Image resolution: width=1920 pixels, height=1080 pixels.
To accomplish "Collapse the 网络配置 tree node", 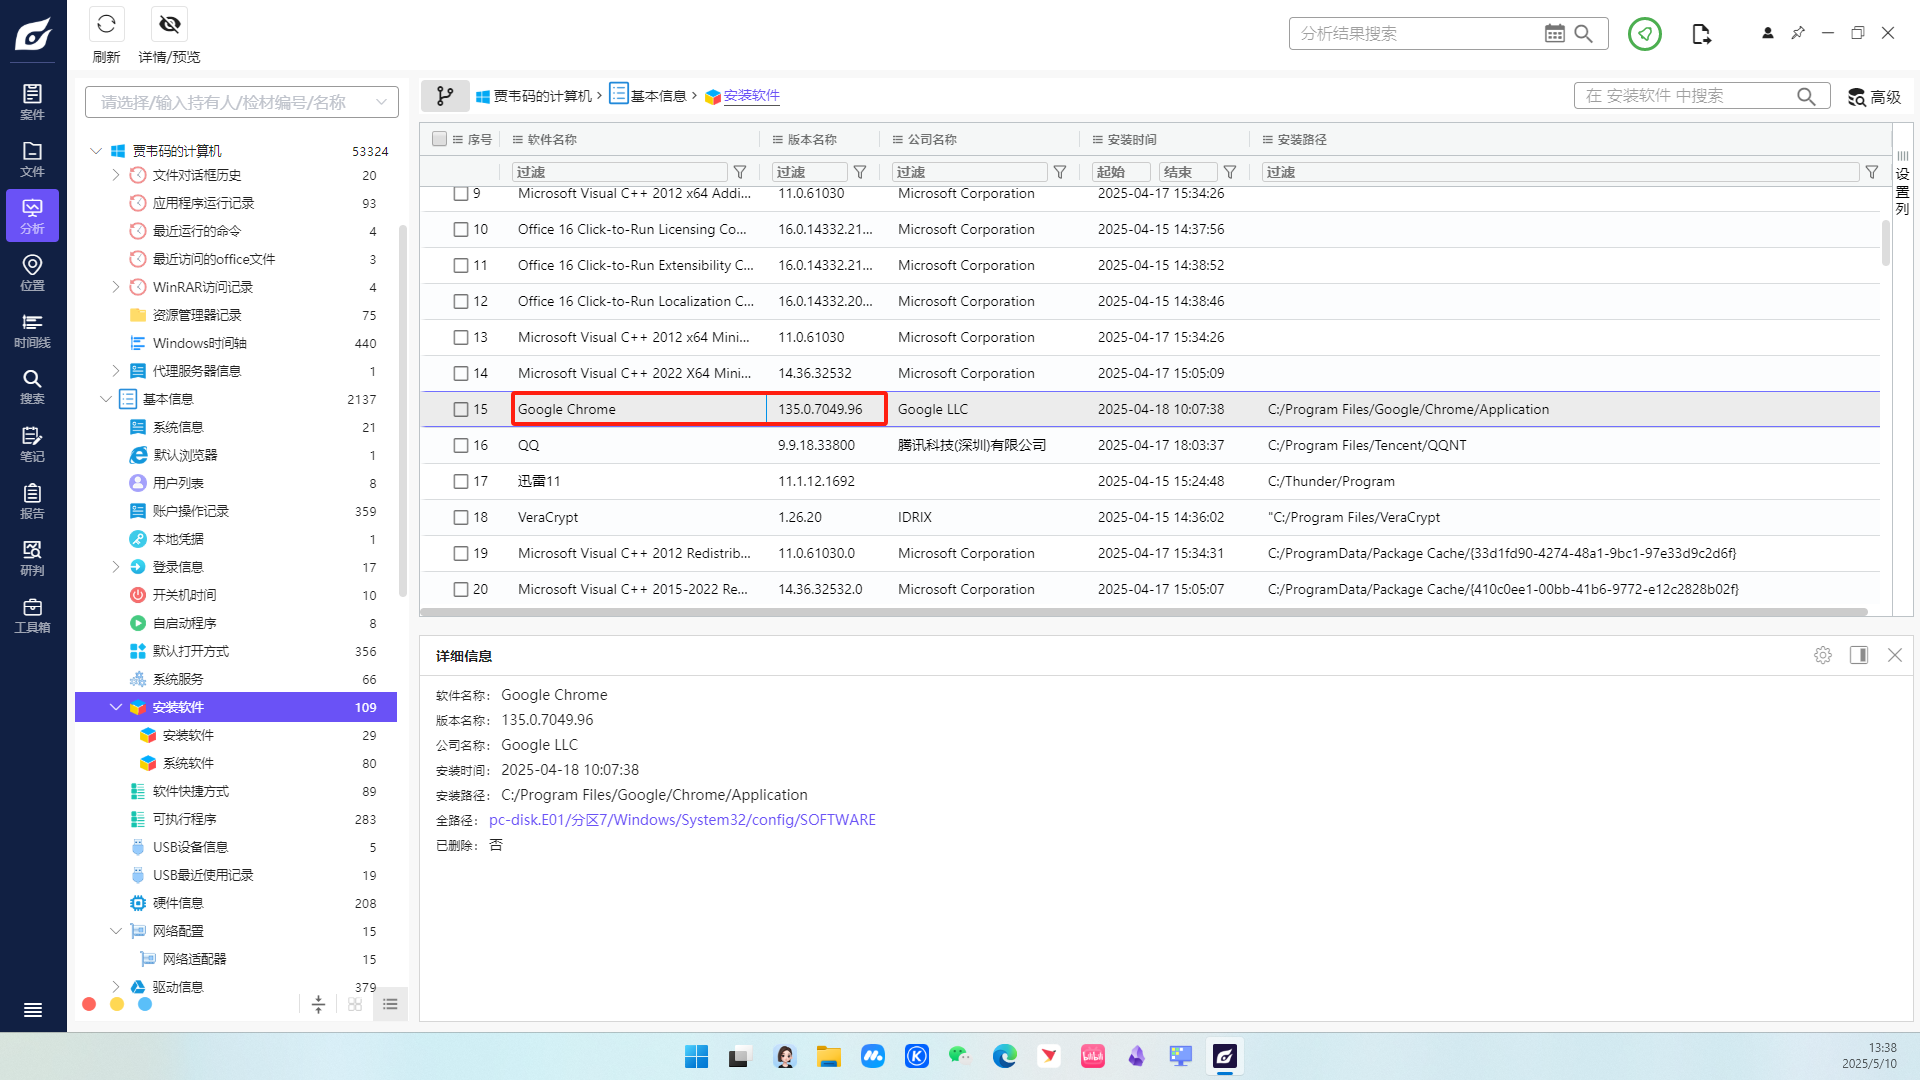I will [x=116, y=931].
